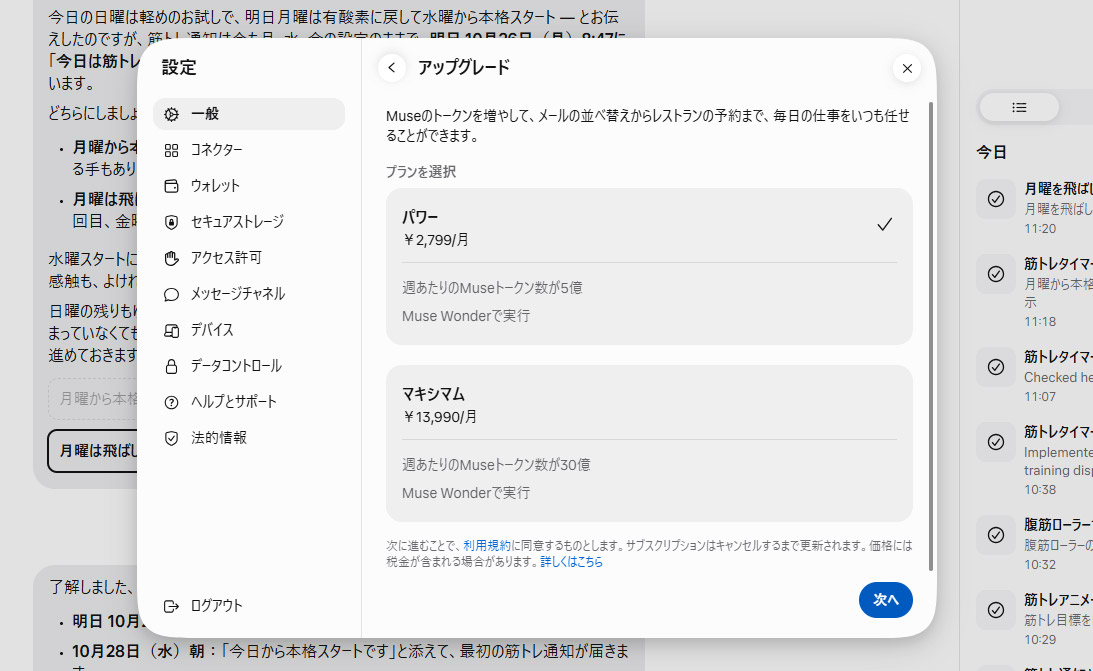Open the データコントロール settings section
Screen dimensions: 1093x671
[249, 366]
